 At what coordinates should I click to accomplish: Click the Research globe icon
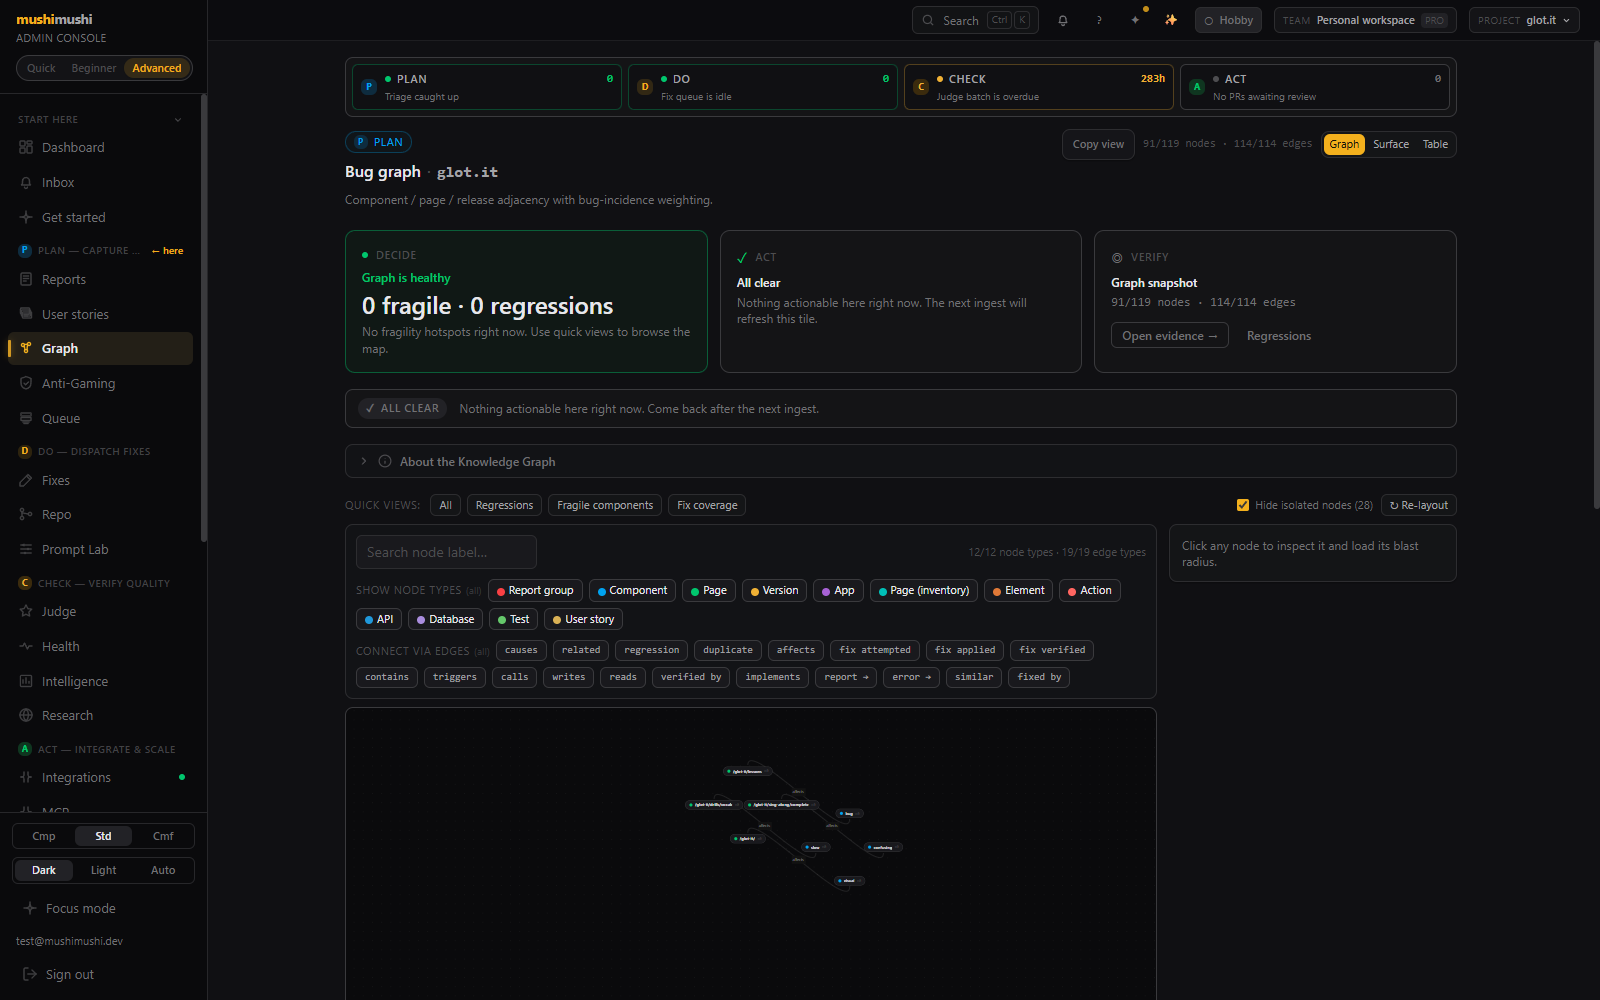point(26,715)
